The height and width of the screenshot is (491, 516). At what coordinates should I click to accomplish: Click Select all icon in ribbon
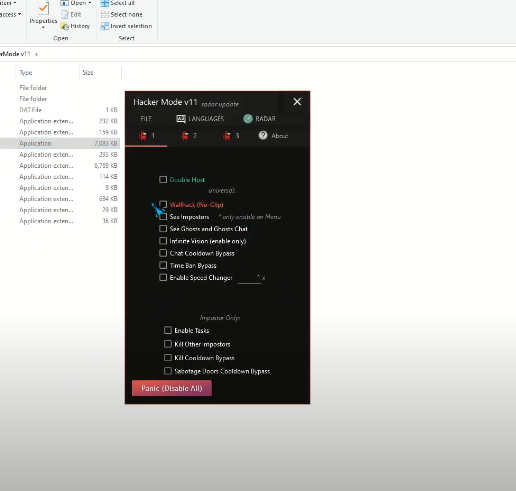[105, 3]
